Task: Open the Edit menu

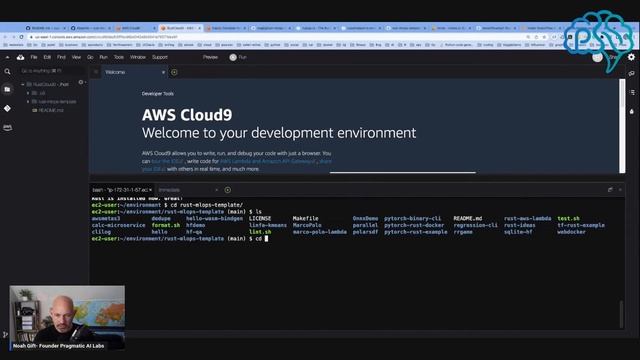Action: 47,58
